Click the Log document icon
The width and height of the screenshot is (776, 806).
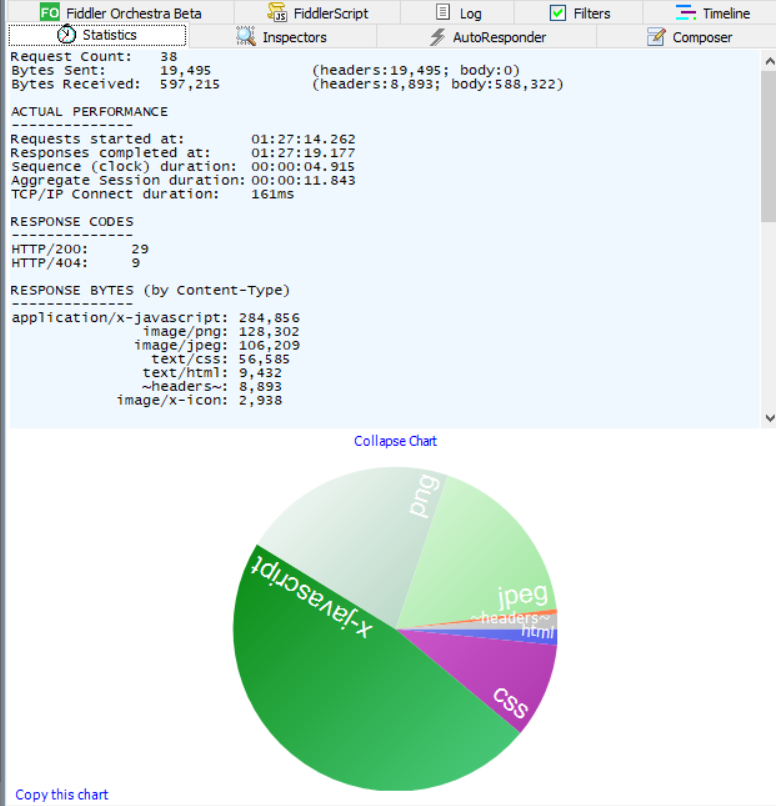click(x=444, y=13)
